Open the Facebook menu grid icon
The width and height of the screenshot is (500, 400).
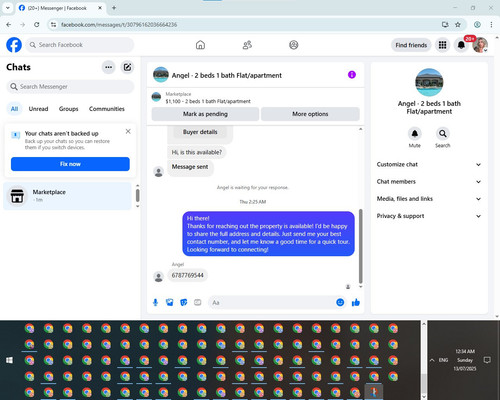(442, 45)
